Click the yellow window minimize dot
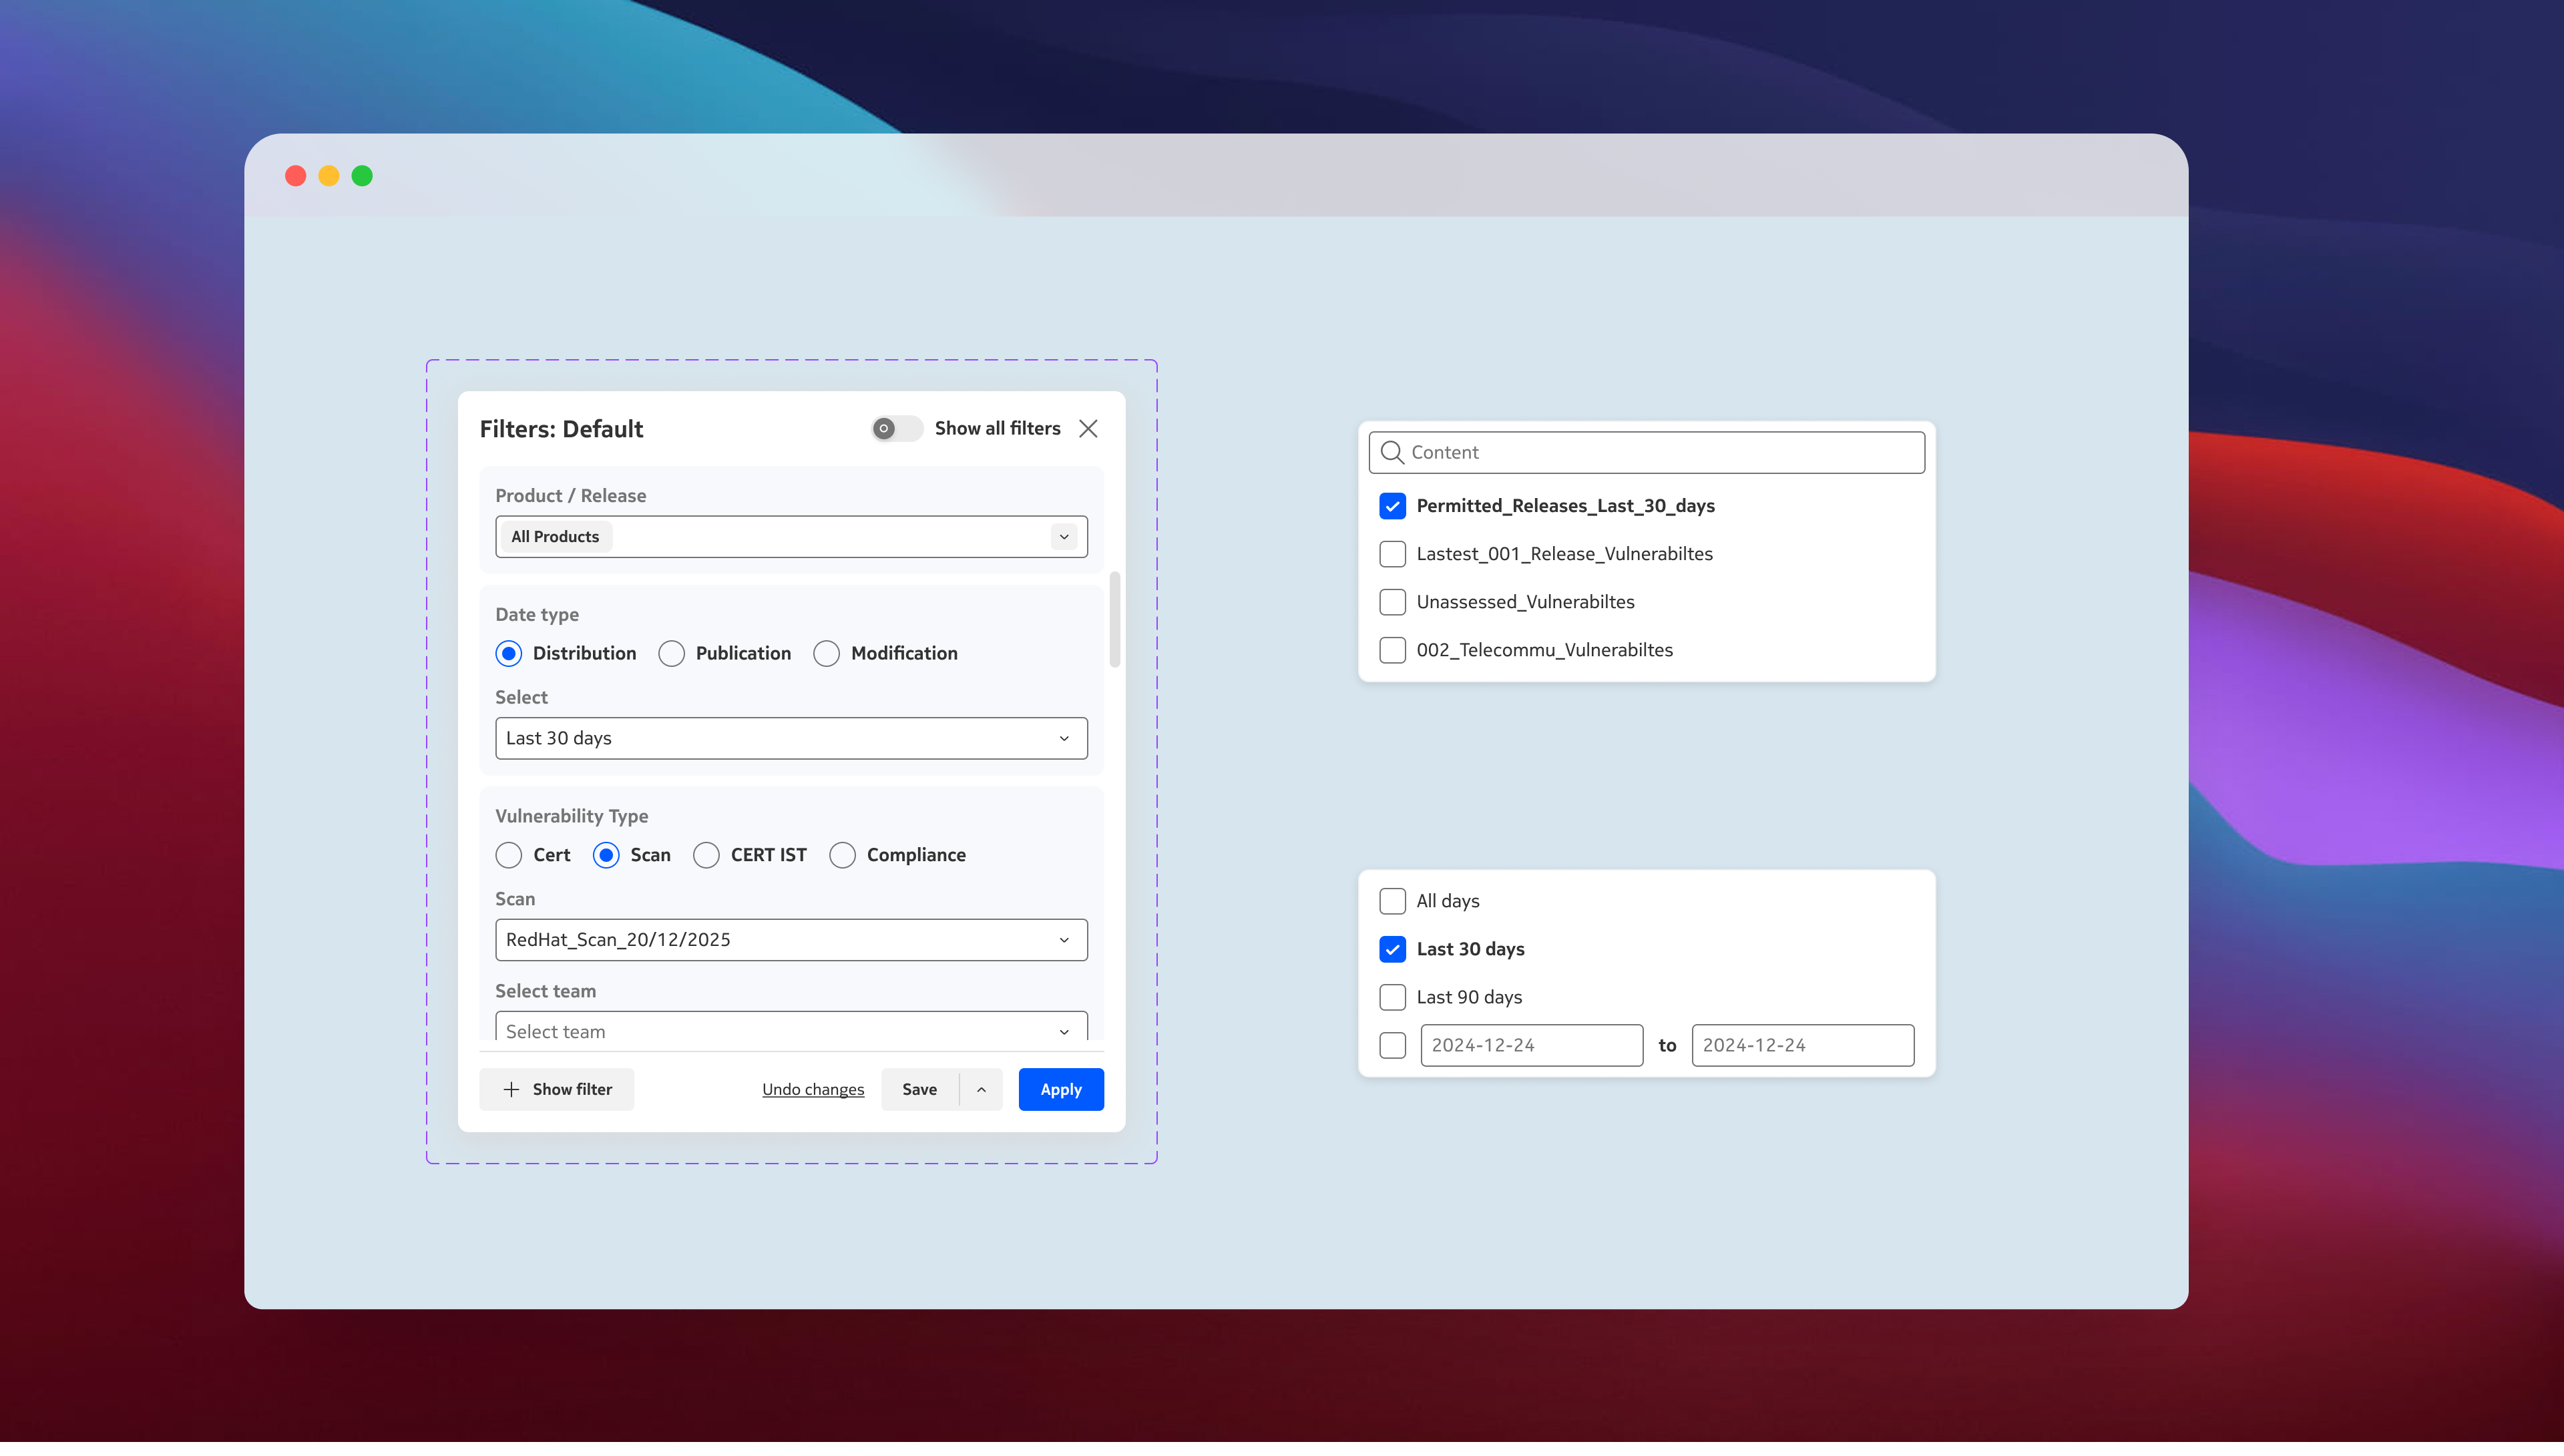 click(x=328, y=176)
